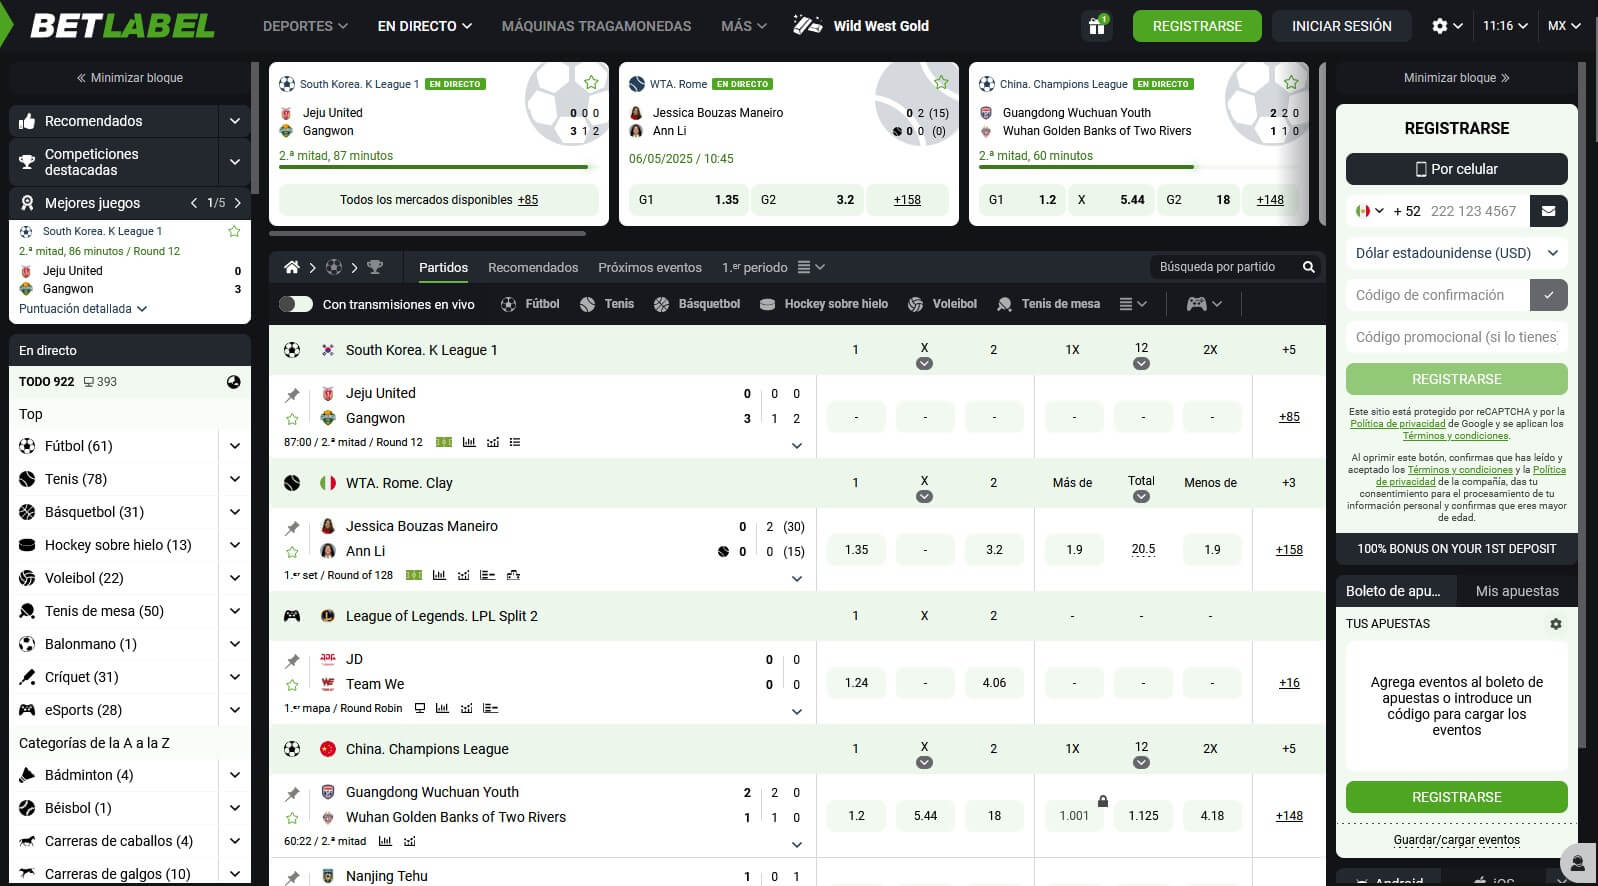Click the Código promocional field
The width and height of the screenshot is (1598, 886).
click(x=1456, y=337)
